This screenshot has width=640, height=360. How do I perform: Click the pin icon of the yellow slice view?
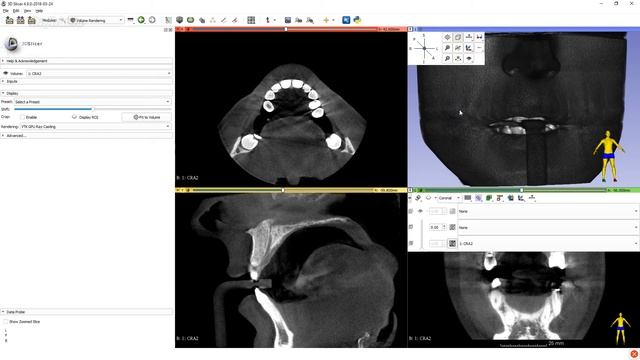click(x=178, y=190)
